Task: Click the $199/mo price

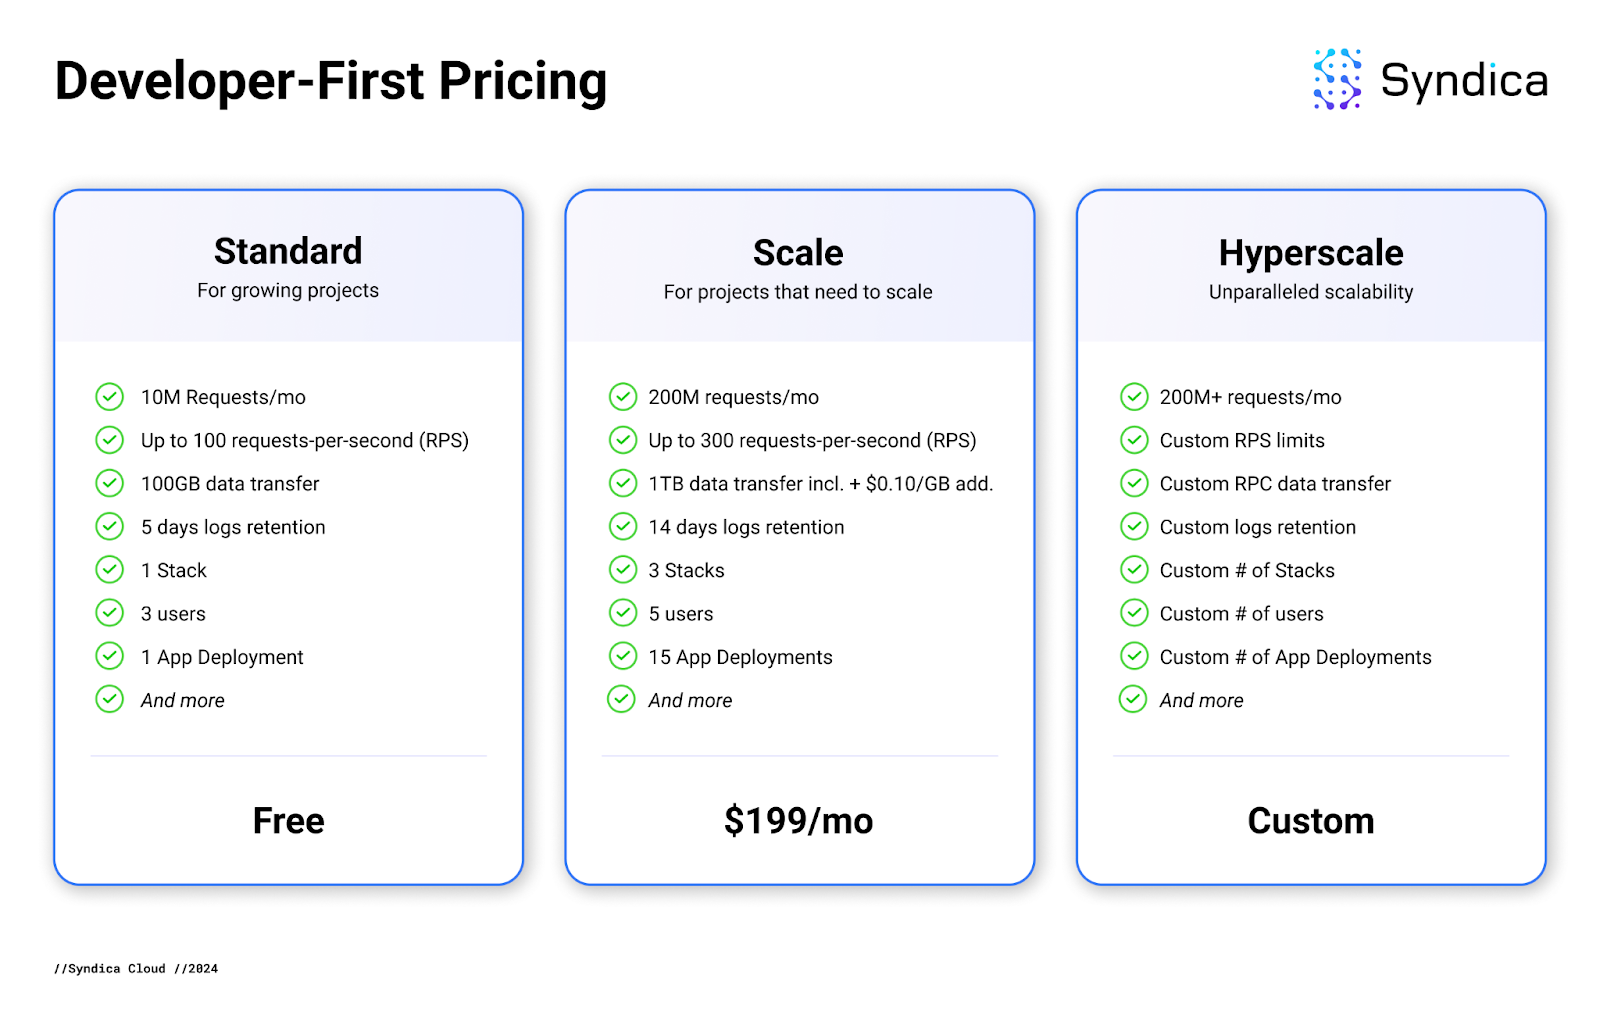Action: [798, 821]
